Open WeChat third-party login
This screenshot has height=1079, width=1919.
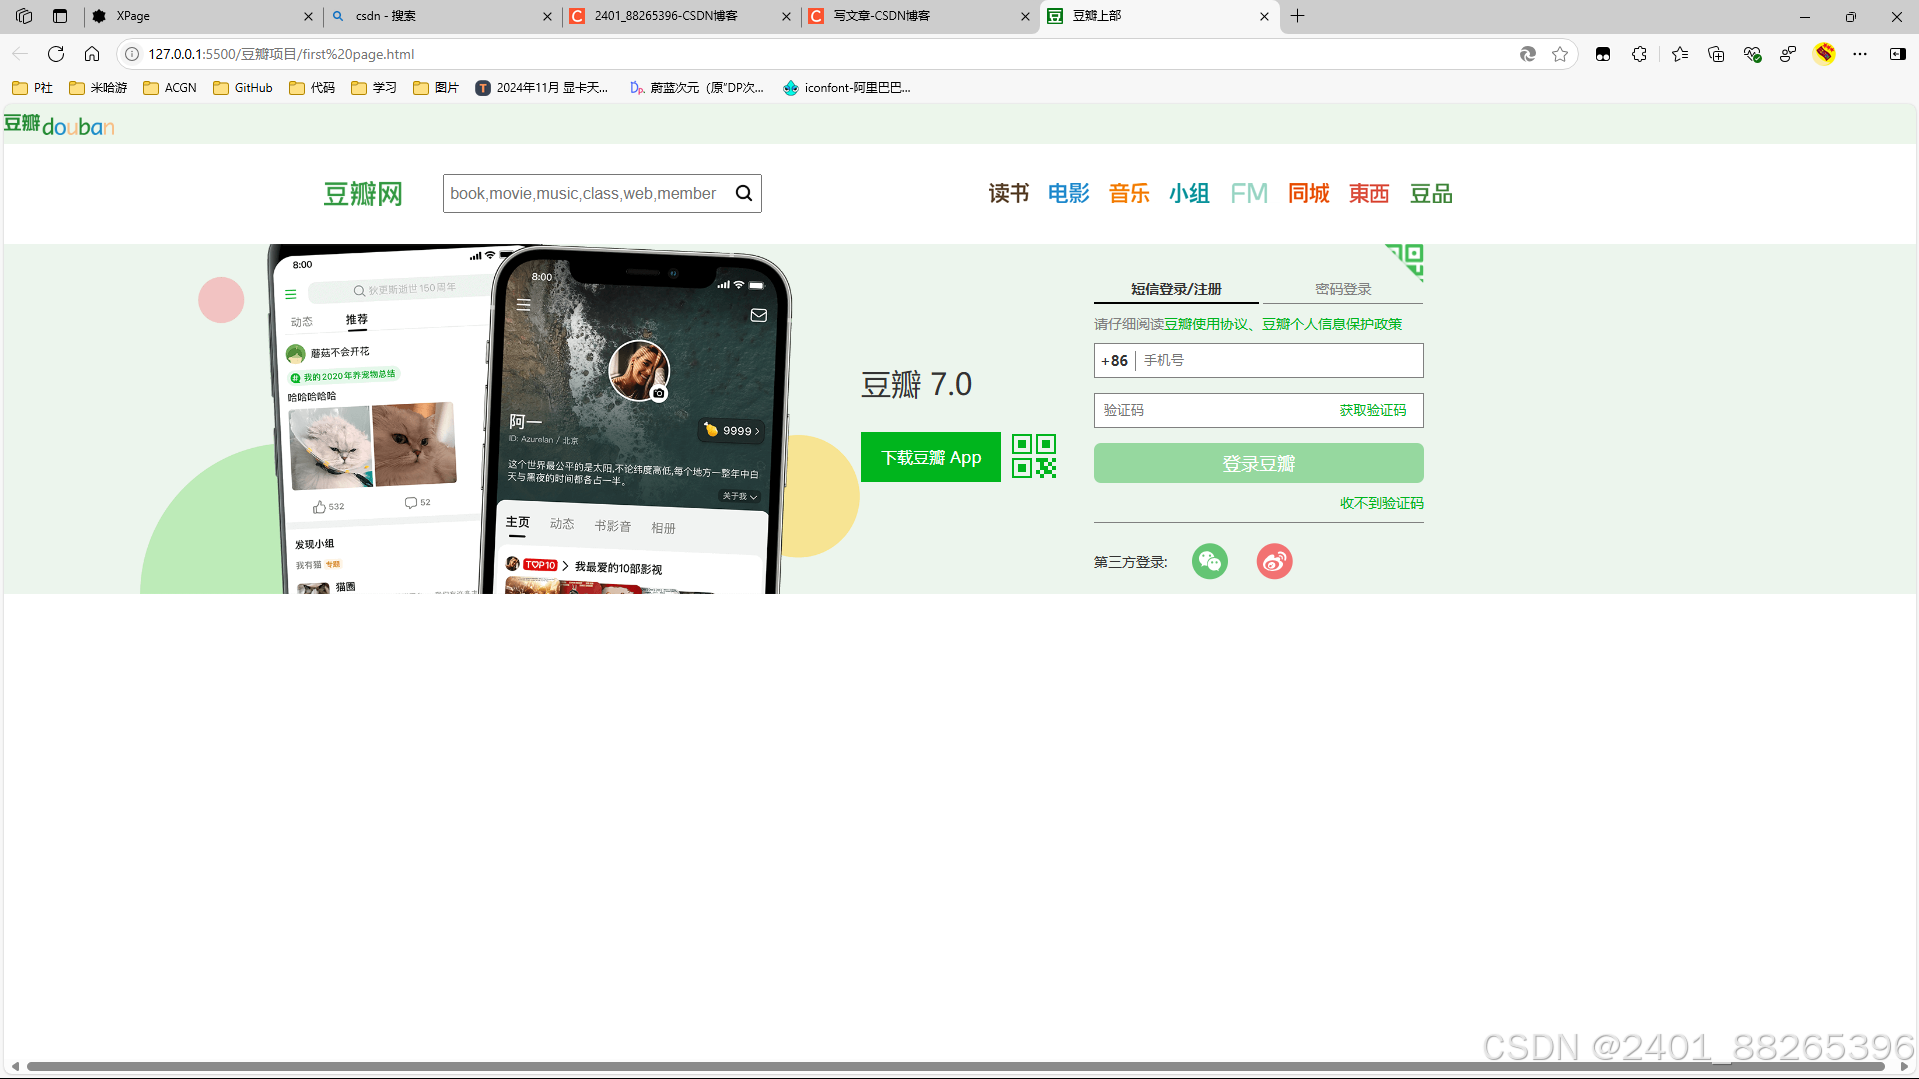(1209, 561)
